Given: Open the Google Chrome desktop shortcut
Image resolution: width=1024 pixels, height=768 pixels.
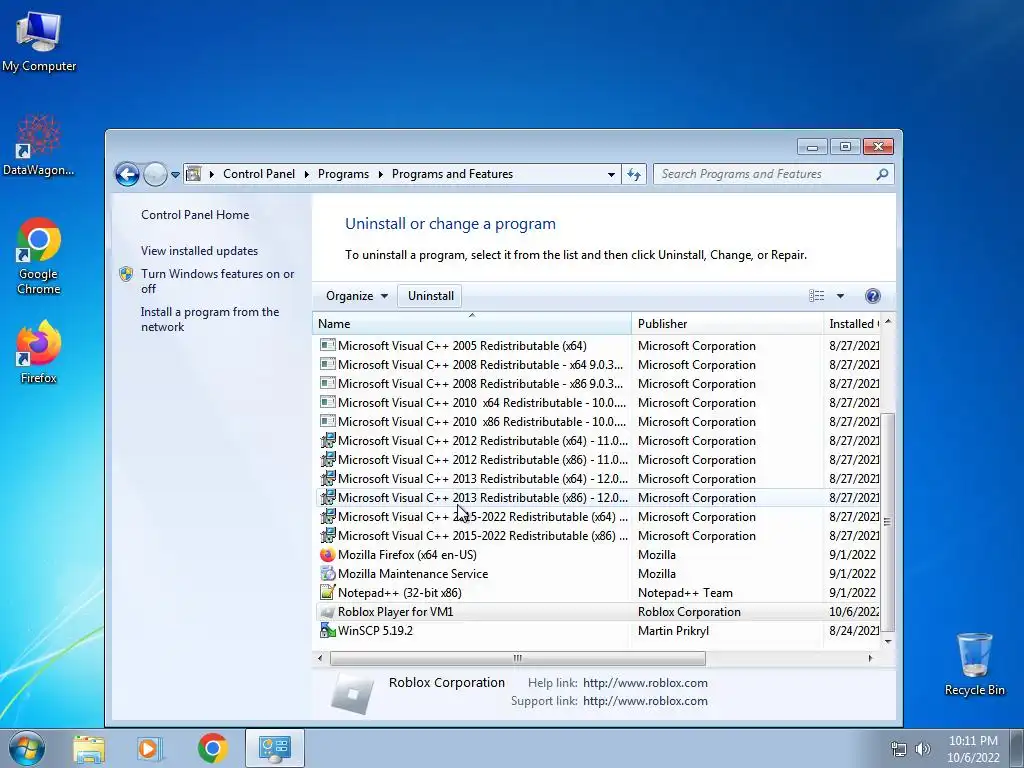Looking at the screenshot, I should 39,256.
